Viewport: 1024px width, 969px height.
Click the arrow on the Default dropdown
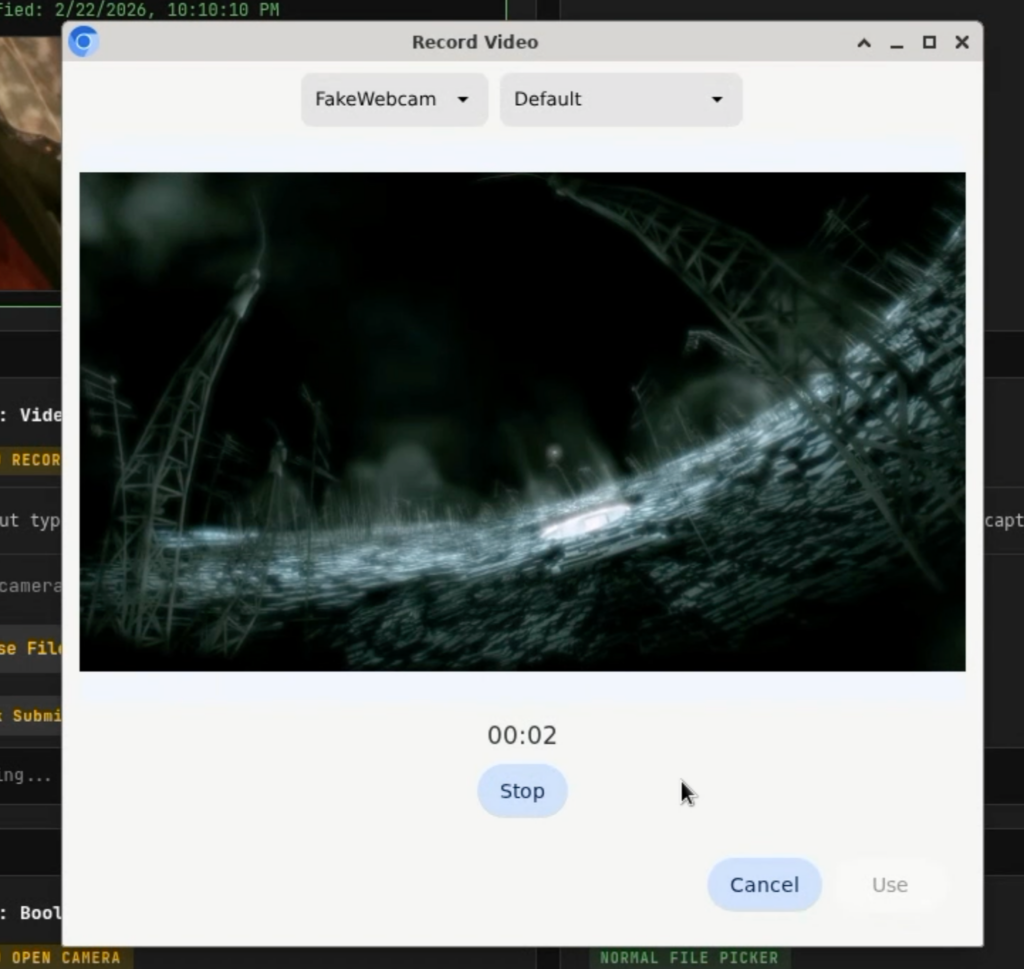coord(716,99)
